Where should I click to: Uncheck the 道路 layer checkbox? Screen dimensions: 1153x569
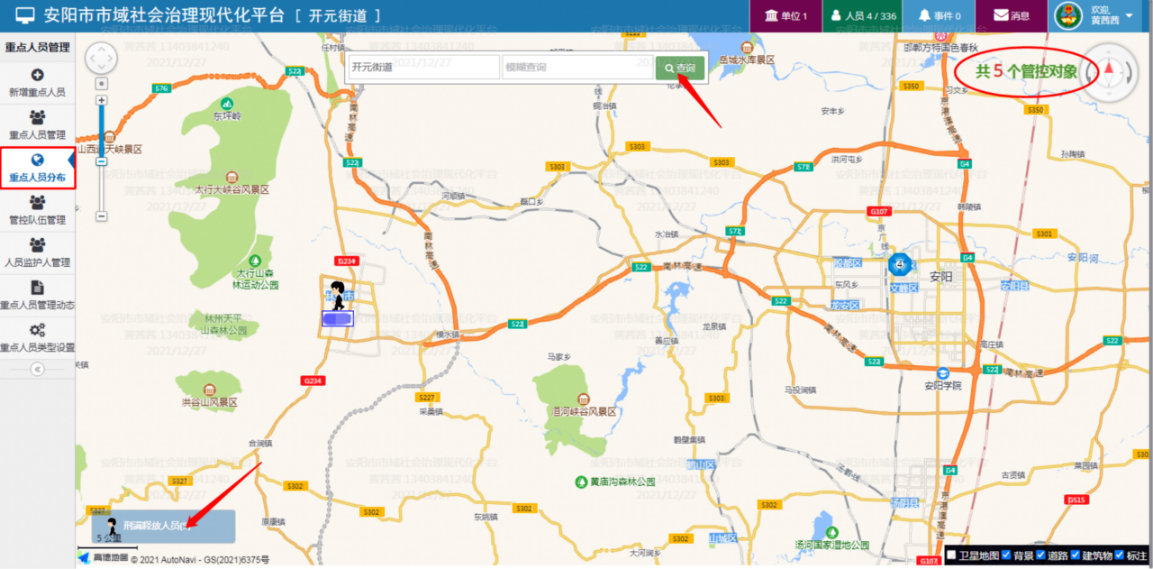[x=1039, y=555]
